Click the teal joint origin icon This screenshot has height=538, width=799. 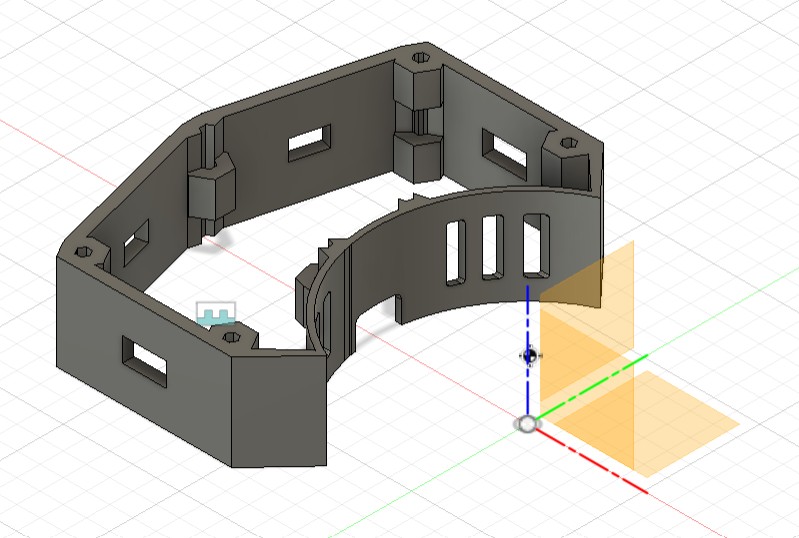[x=215, y=315]
